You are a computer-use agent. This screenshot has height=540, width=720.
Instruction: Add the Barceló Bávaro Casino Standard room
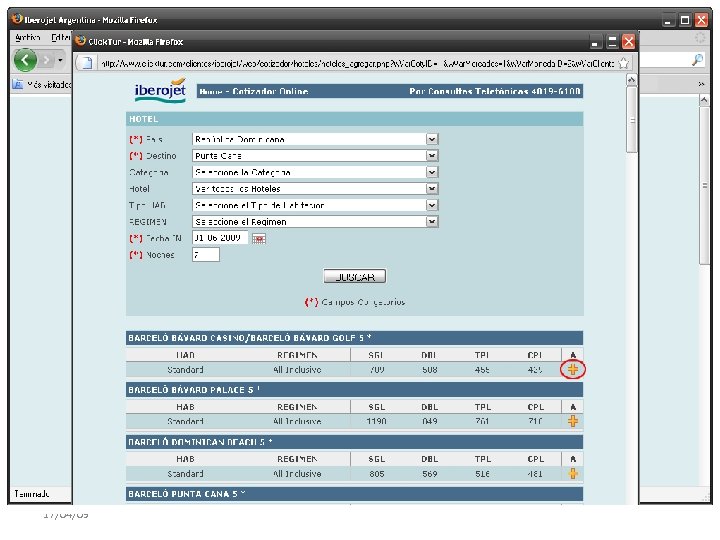[573, 369]
